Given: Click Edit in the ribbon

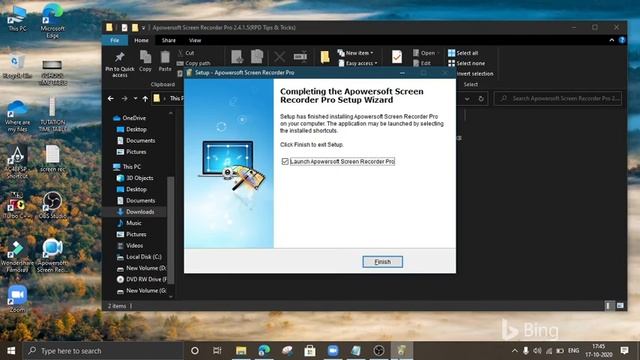Looking at the screenshot, I should coord(422,63).
